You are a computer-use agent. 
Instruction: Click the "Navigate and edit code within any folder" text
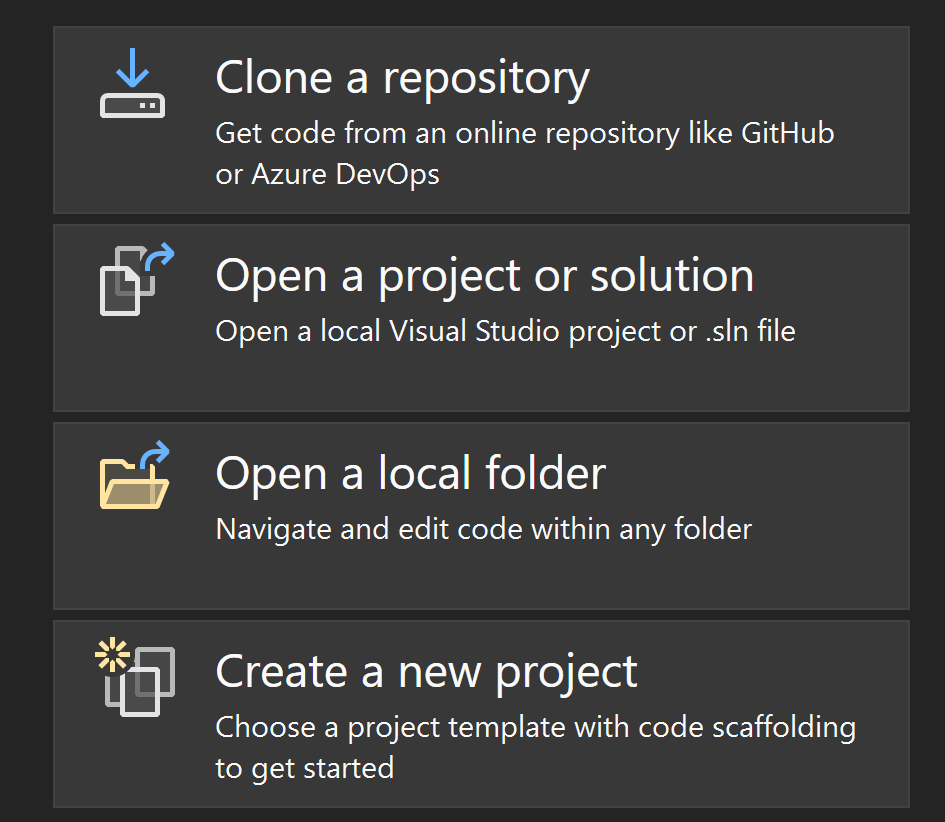pyautogui.click(x=484, y=530)
